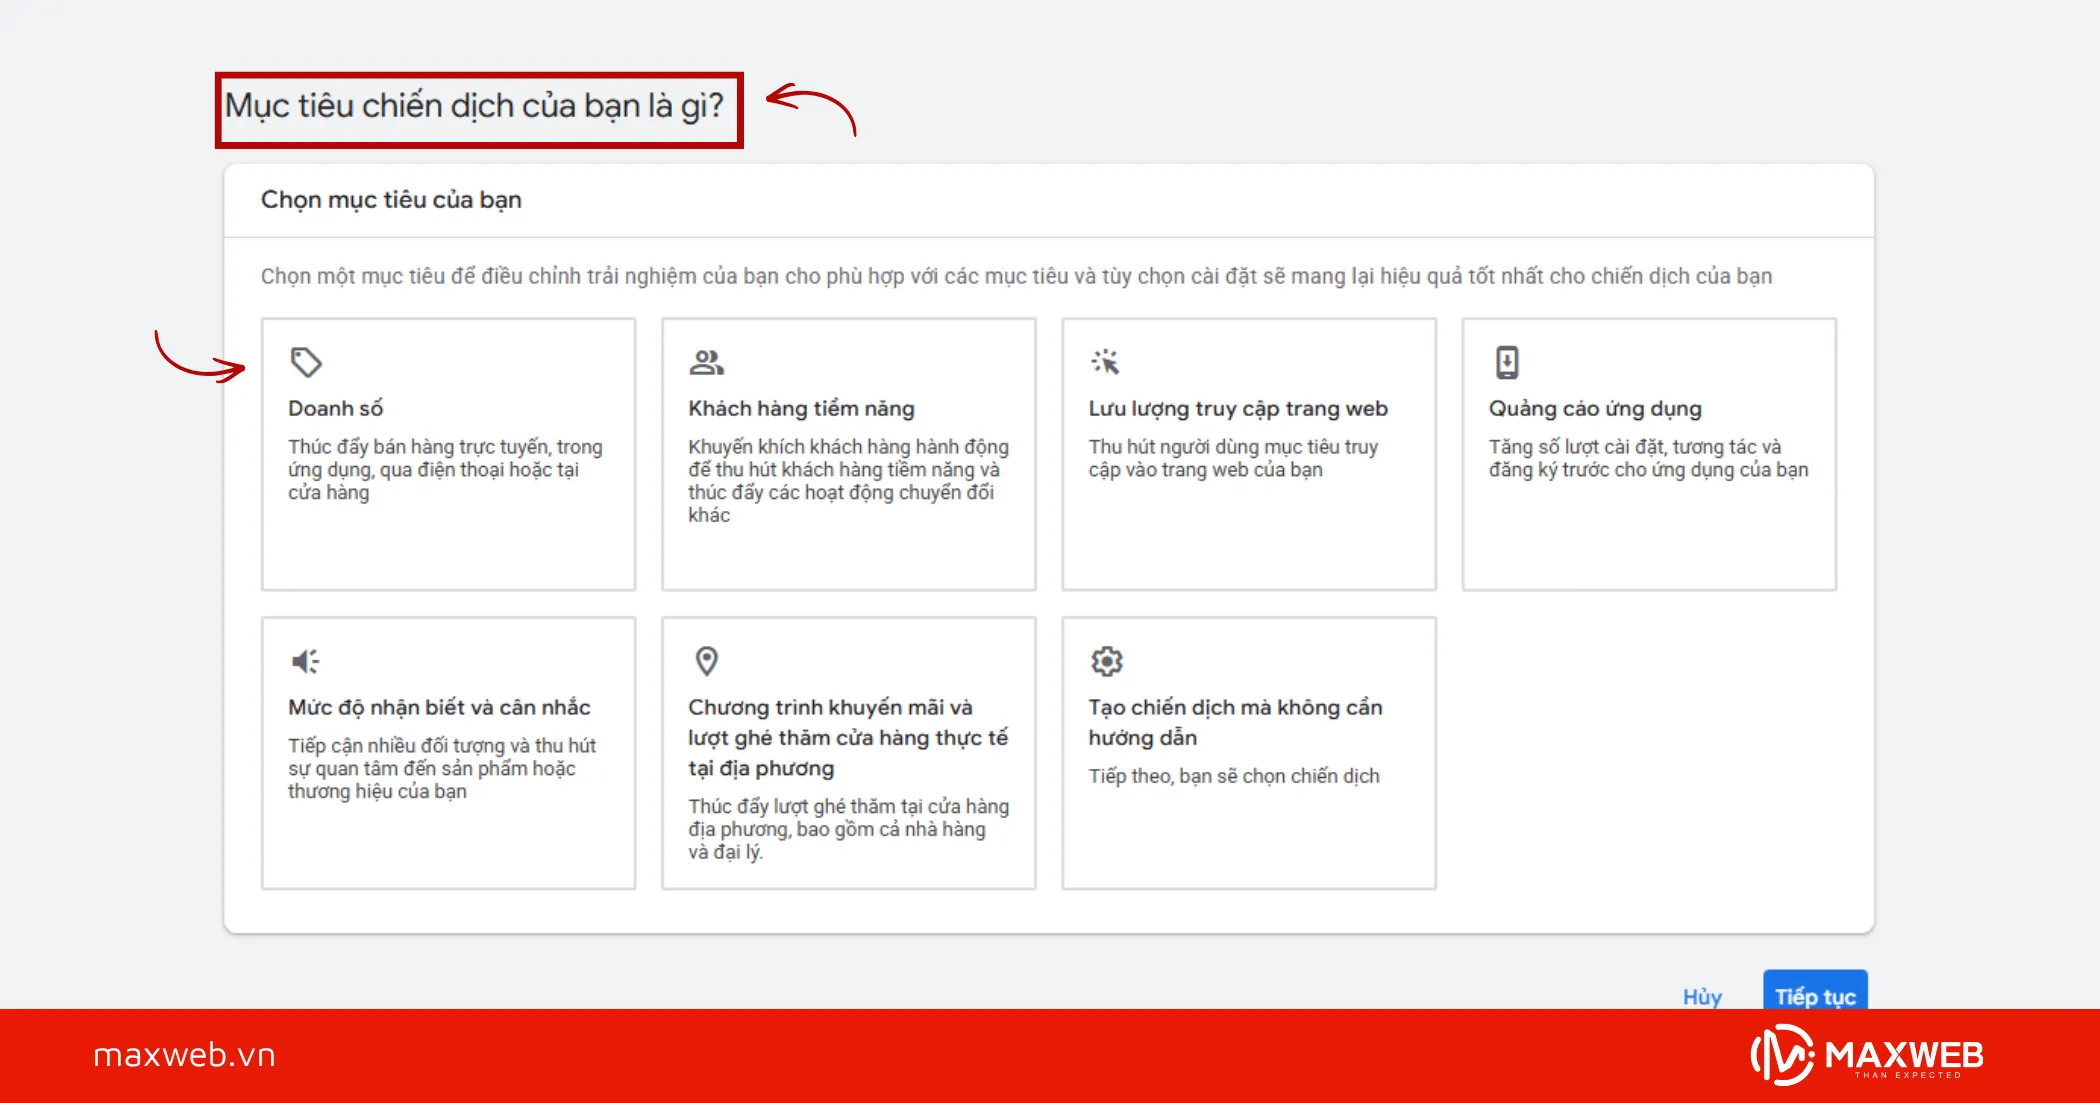Click the gear icon on the no-guidance campaign card
Image resolution: width=2100 pixels, height=1103 pixels.
tap(1106, 660)
